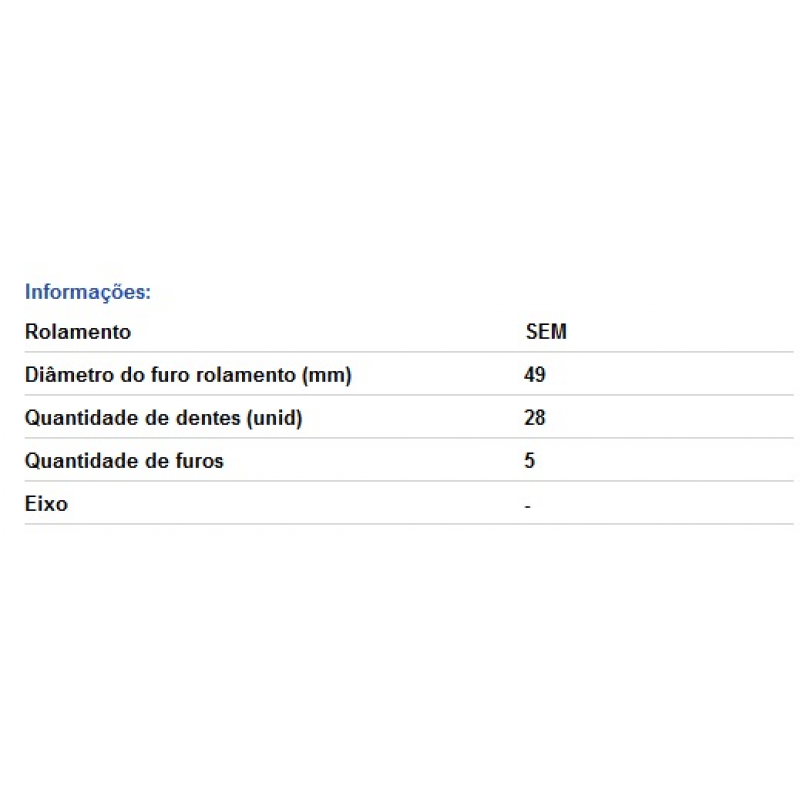The height and width of the screenshot is (800, 800).
Task: Click the word dentes
Action: (208, 418)
